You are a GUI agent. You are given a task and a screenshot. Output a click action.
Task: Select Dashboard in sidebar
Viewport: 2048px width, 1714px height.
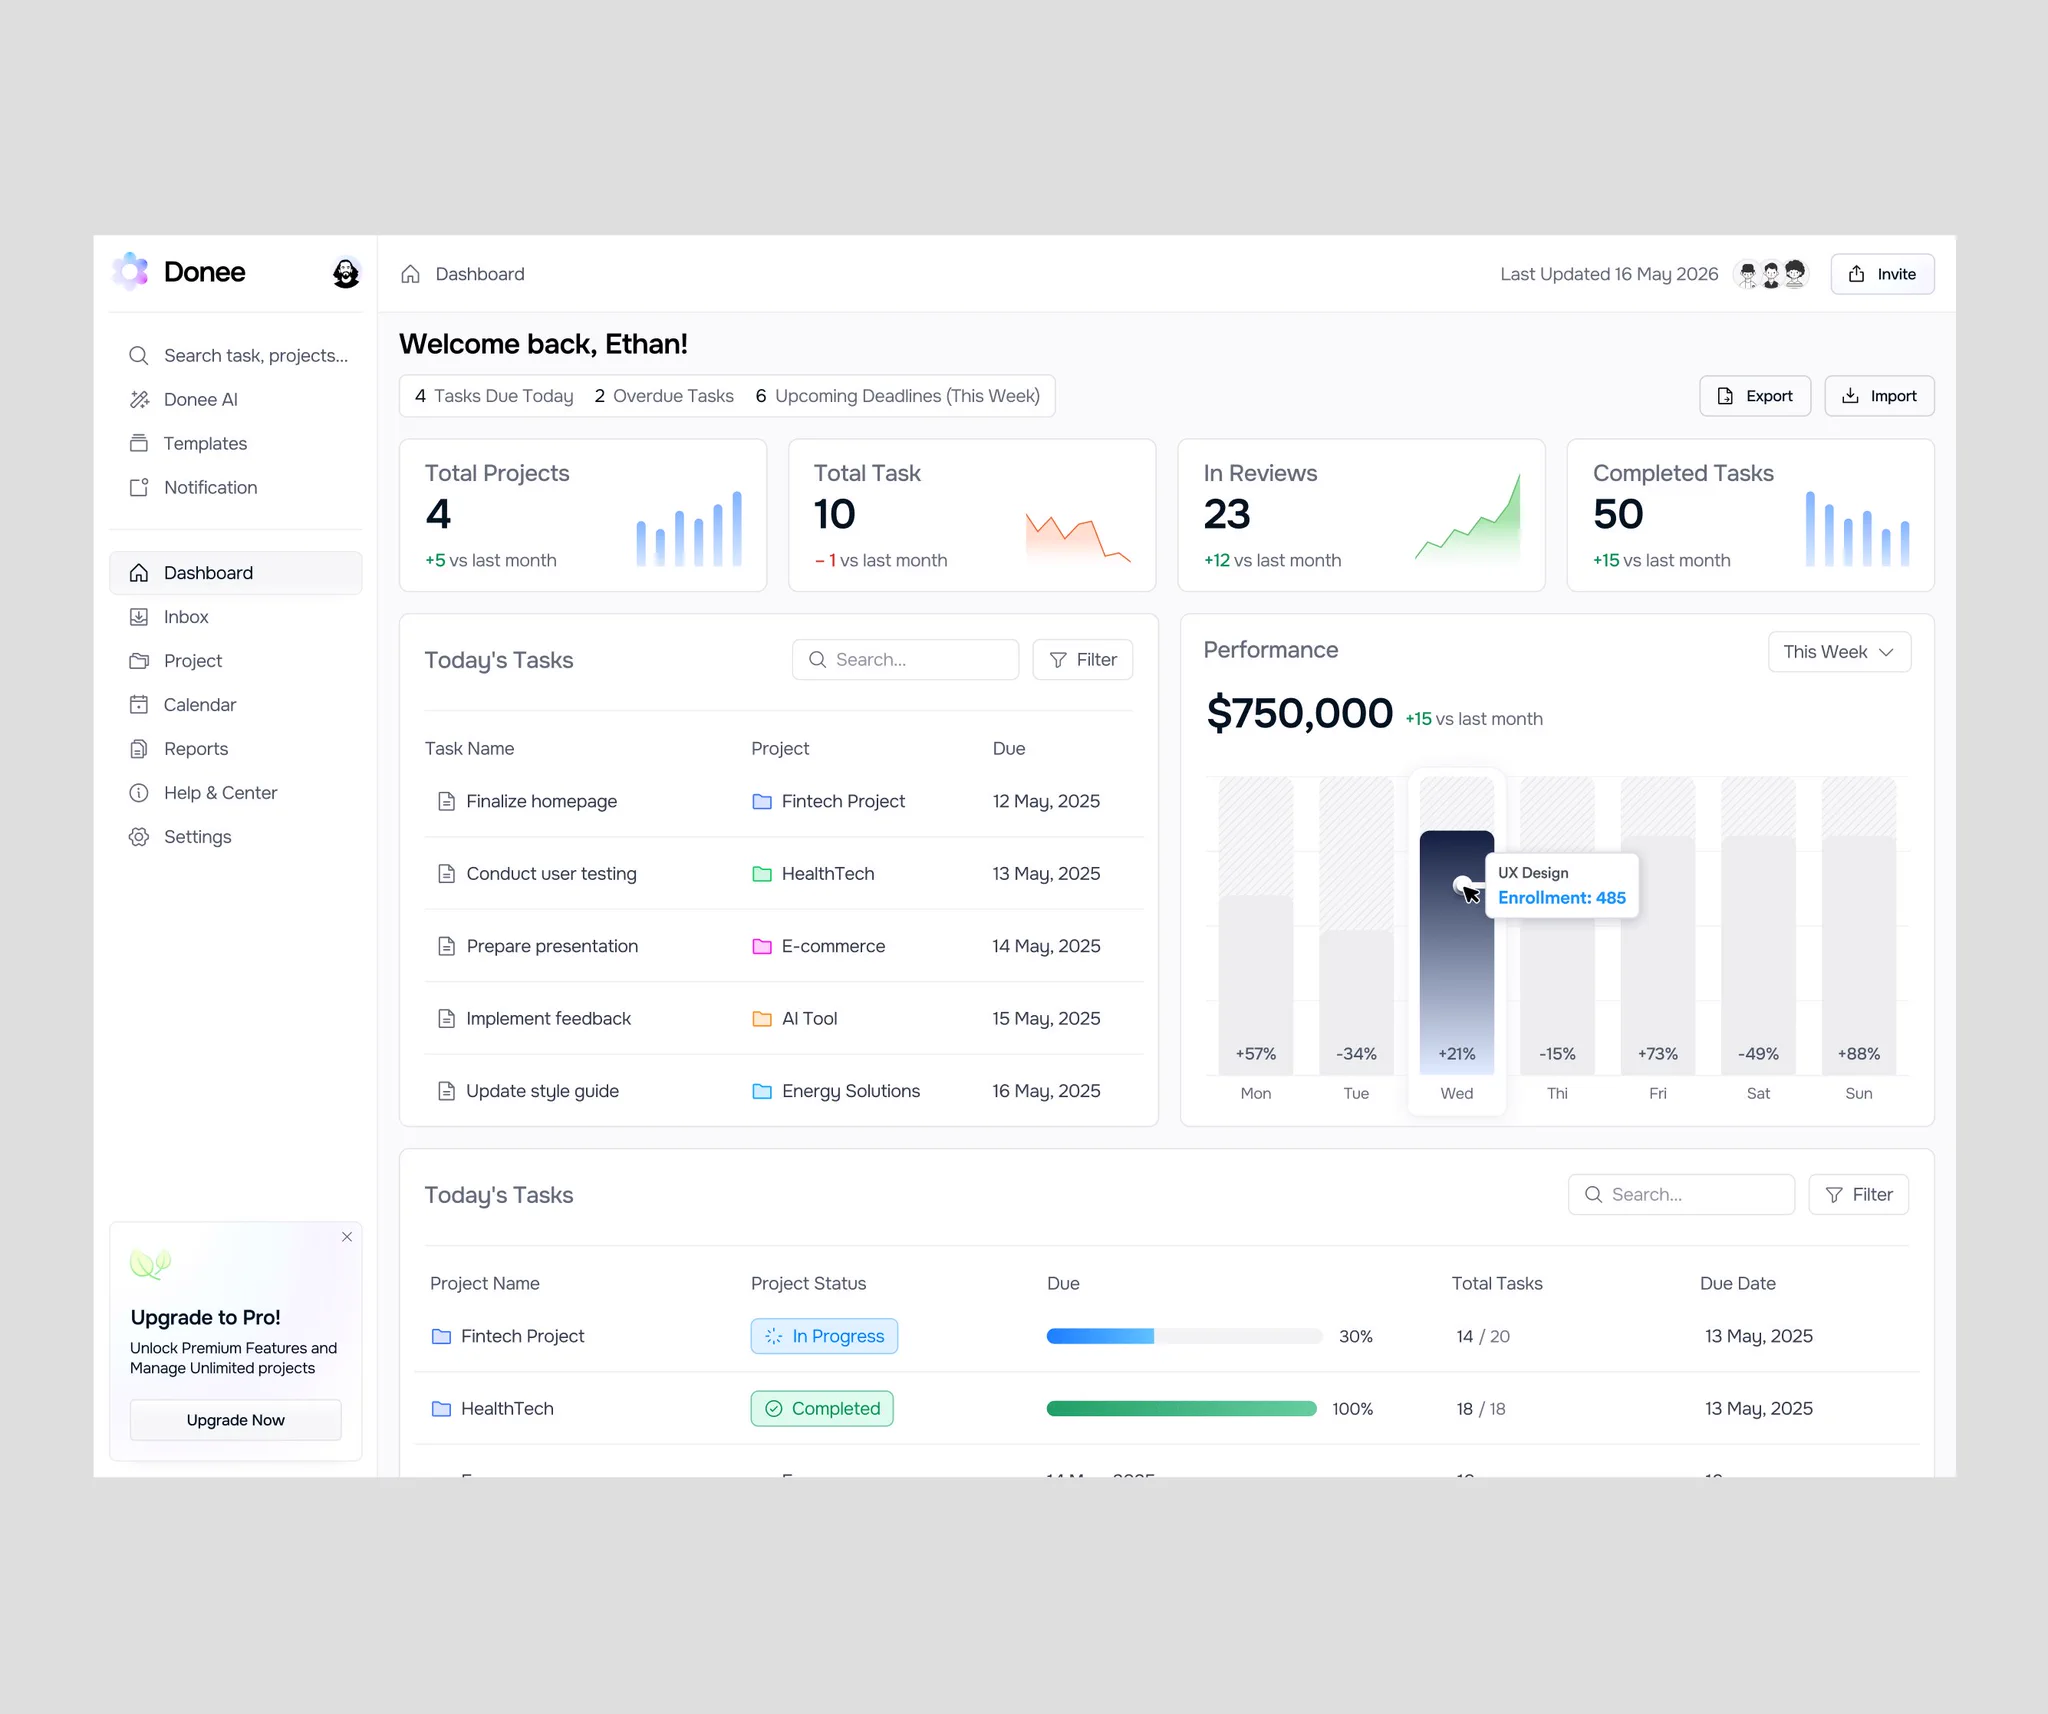(236, 573)
